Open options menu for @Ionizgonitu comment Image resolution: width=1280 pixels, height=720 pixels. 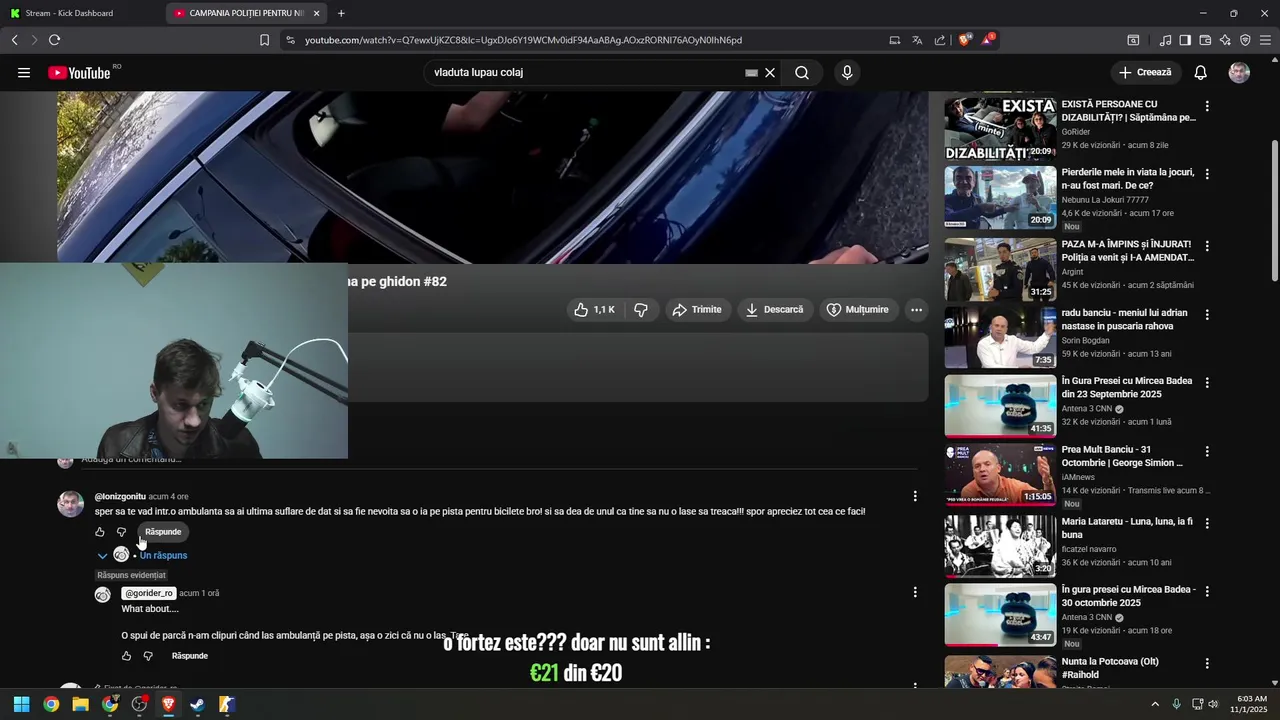(x=915, y=496)
